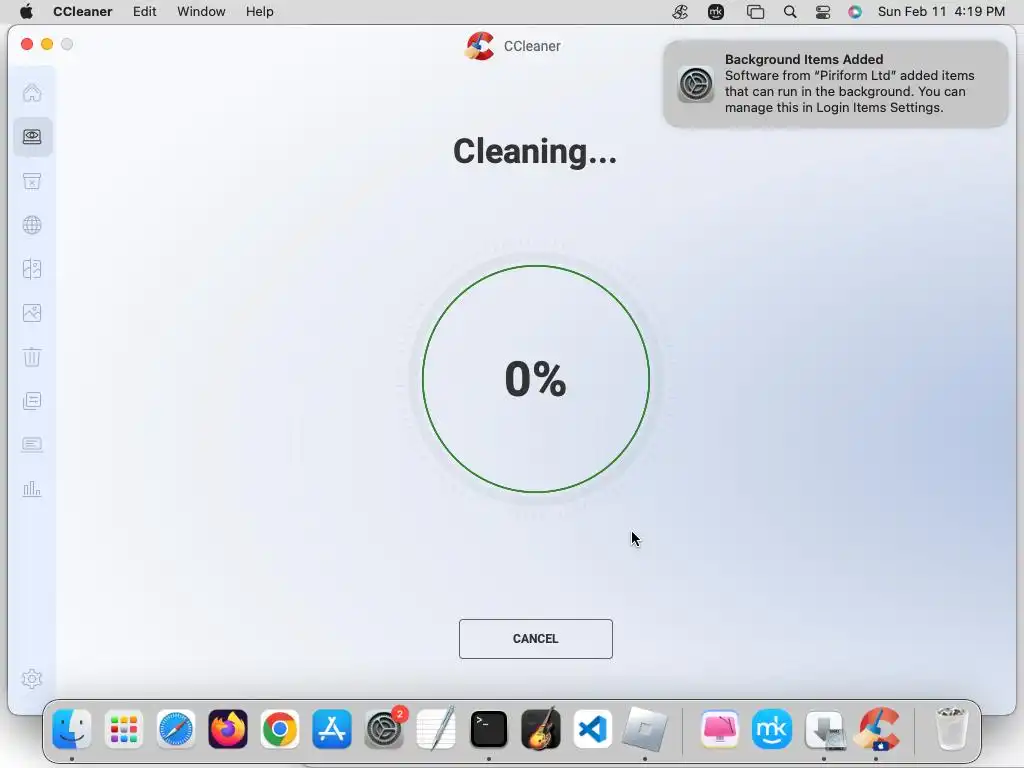
Task: Open Terminal from the Dock
Action: coord(488,729)
